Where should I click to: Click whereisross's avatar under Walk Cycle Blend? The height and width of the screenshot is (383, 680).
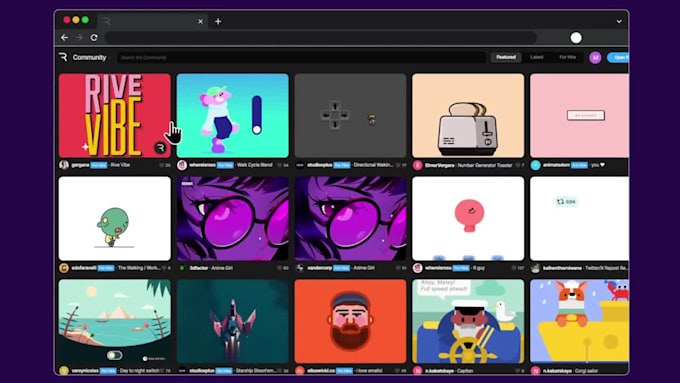tap(182, 165)
